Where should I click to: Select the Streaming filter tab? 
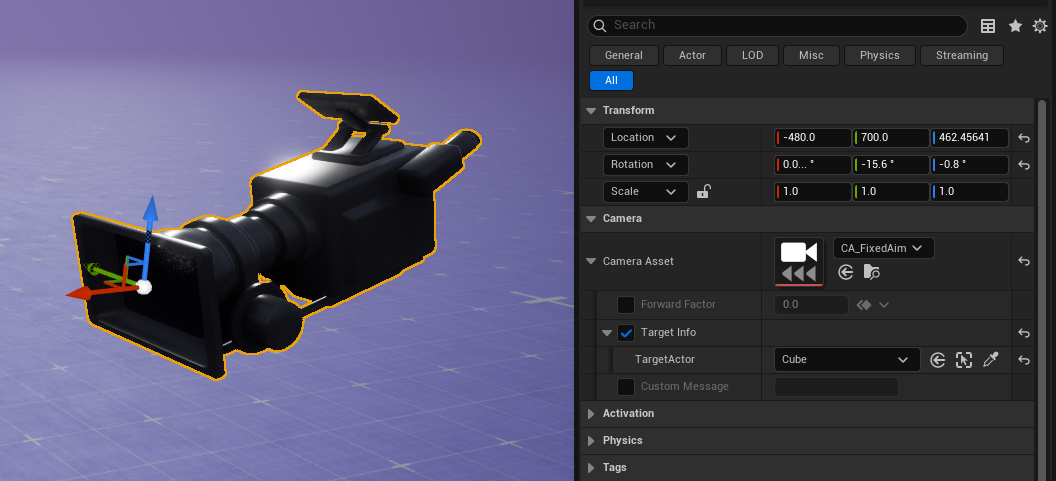pos(962,55)
